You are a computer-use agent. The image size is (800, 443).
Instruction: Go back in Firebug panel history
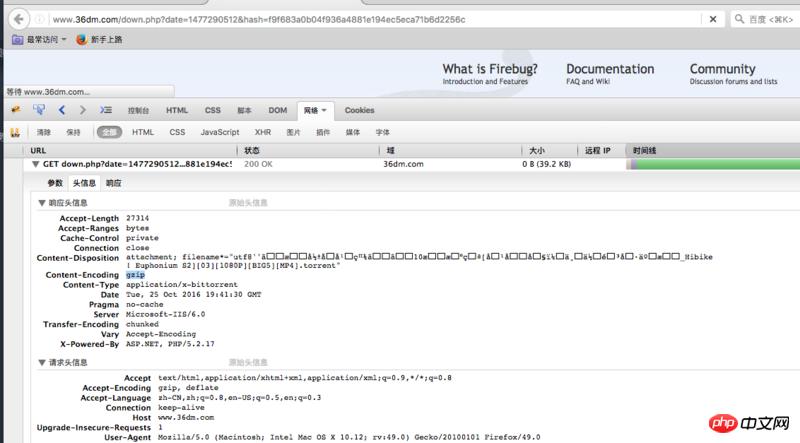62,110
